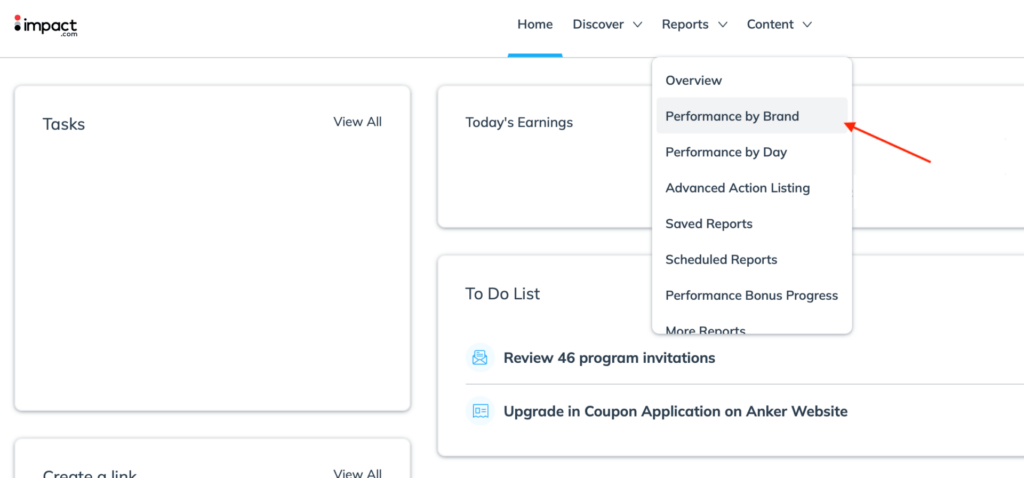Click More Reports at menu bottom
This screenshot has width=1024, height=478.
705,328
